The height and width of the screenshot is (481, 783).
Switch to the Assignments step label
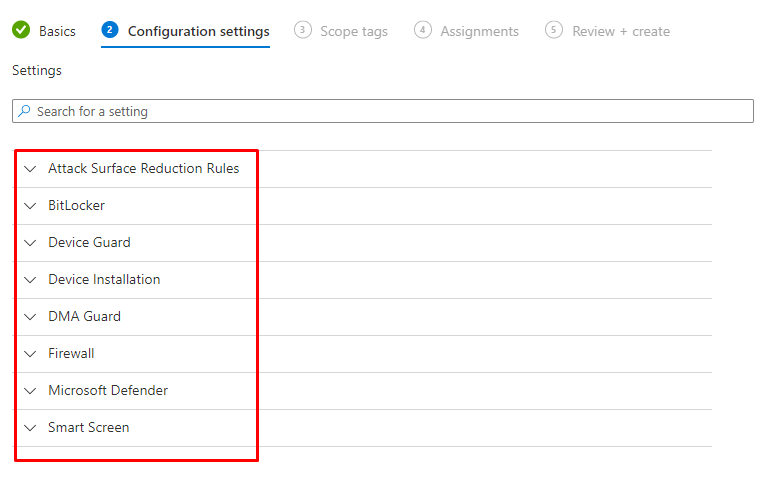point(480,31)
